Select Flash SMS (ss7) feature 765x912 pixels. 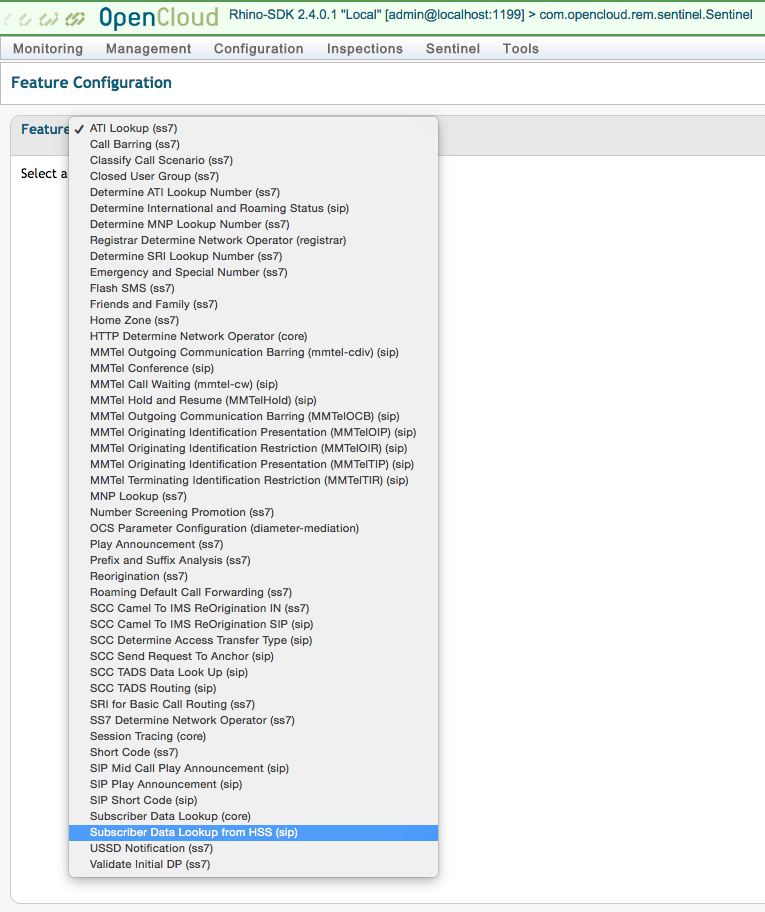click(x=132, y=288)
